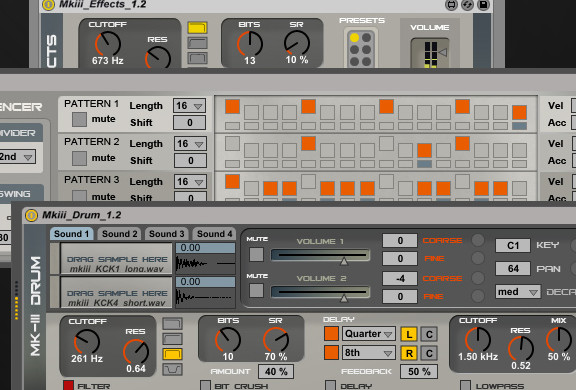Click the Drum SR knob showing 70 %

point(276,340)
